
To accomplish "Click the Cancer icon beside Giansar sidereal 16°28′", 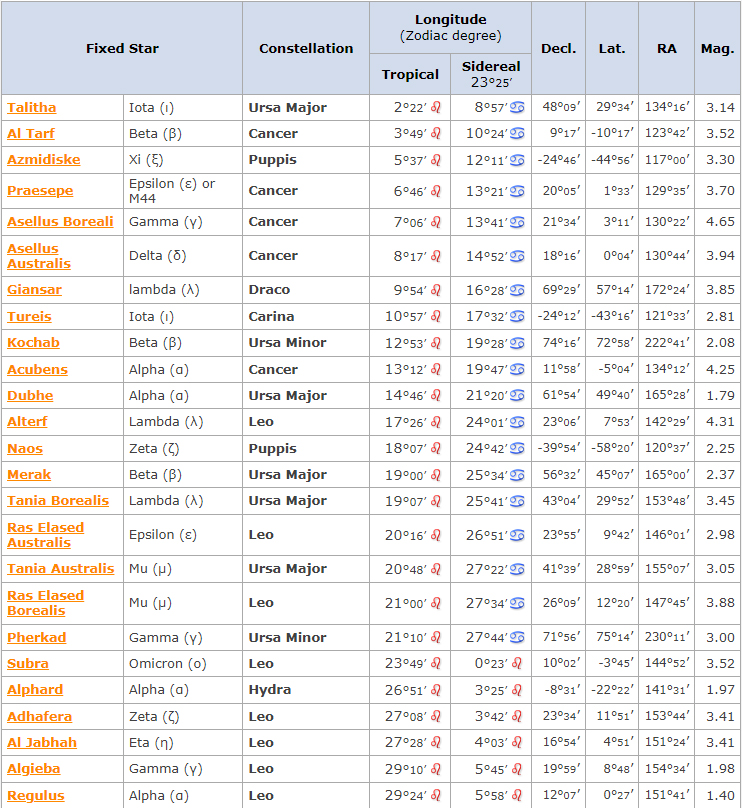I will coord(517,290).
